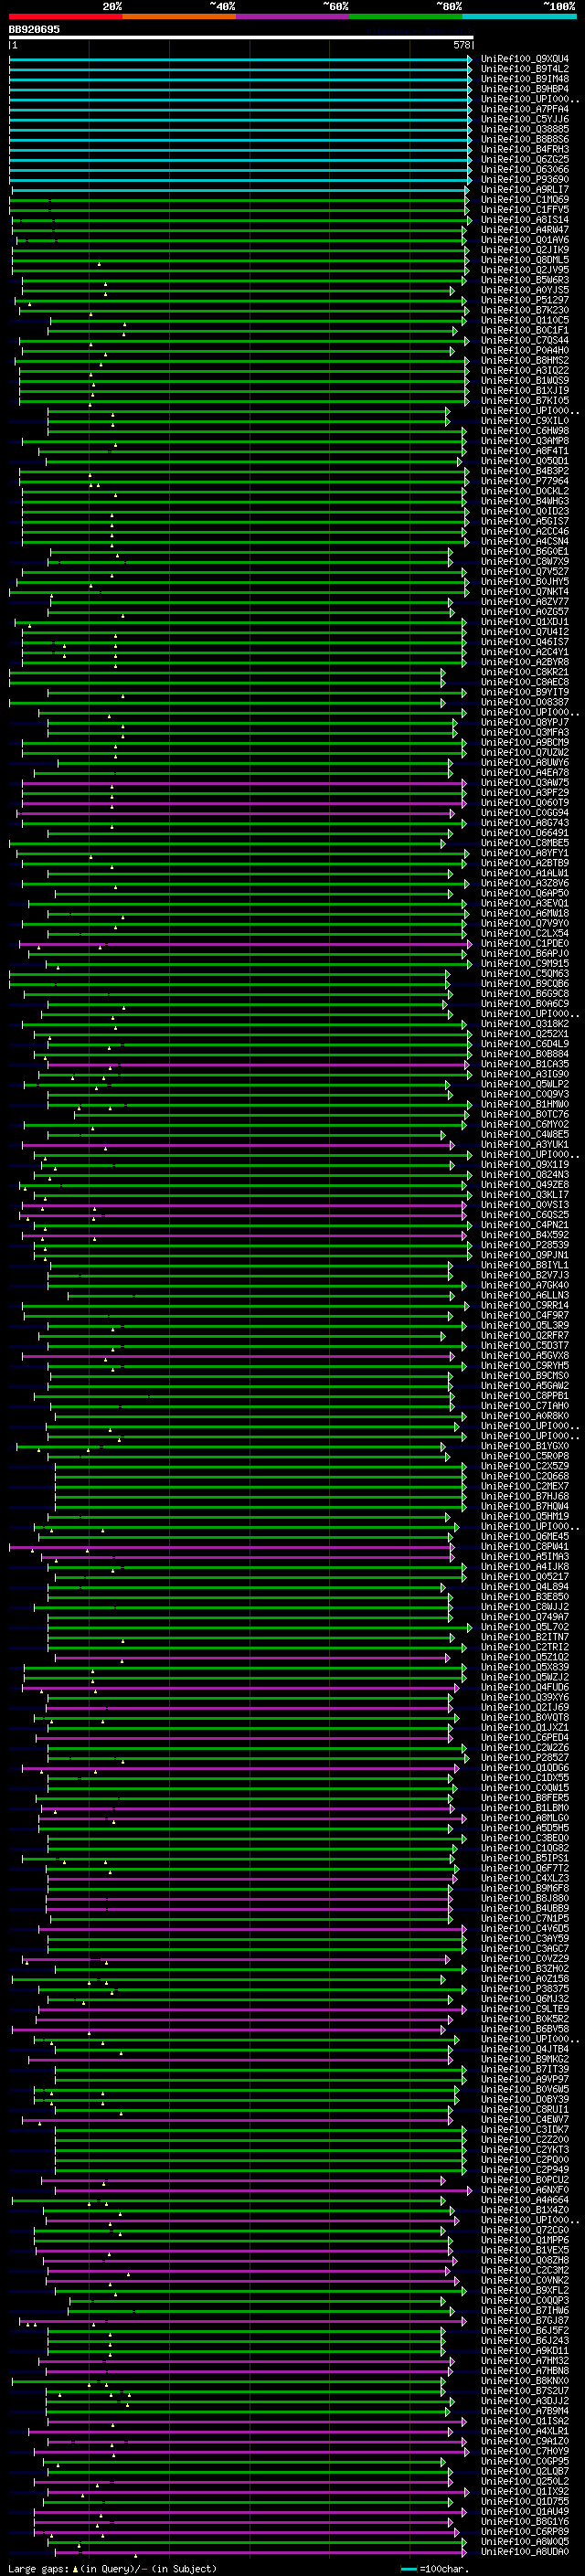Select the UniRef100_A5GVX8 label
This screenshot has height=2576, width=585.
524,1355
